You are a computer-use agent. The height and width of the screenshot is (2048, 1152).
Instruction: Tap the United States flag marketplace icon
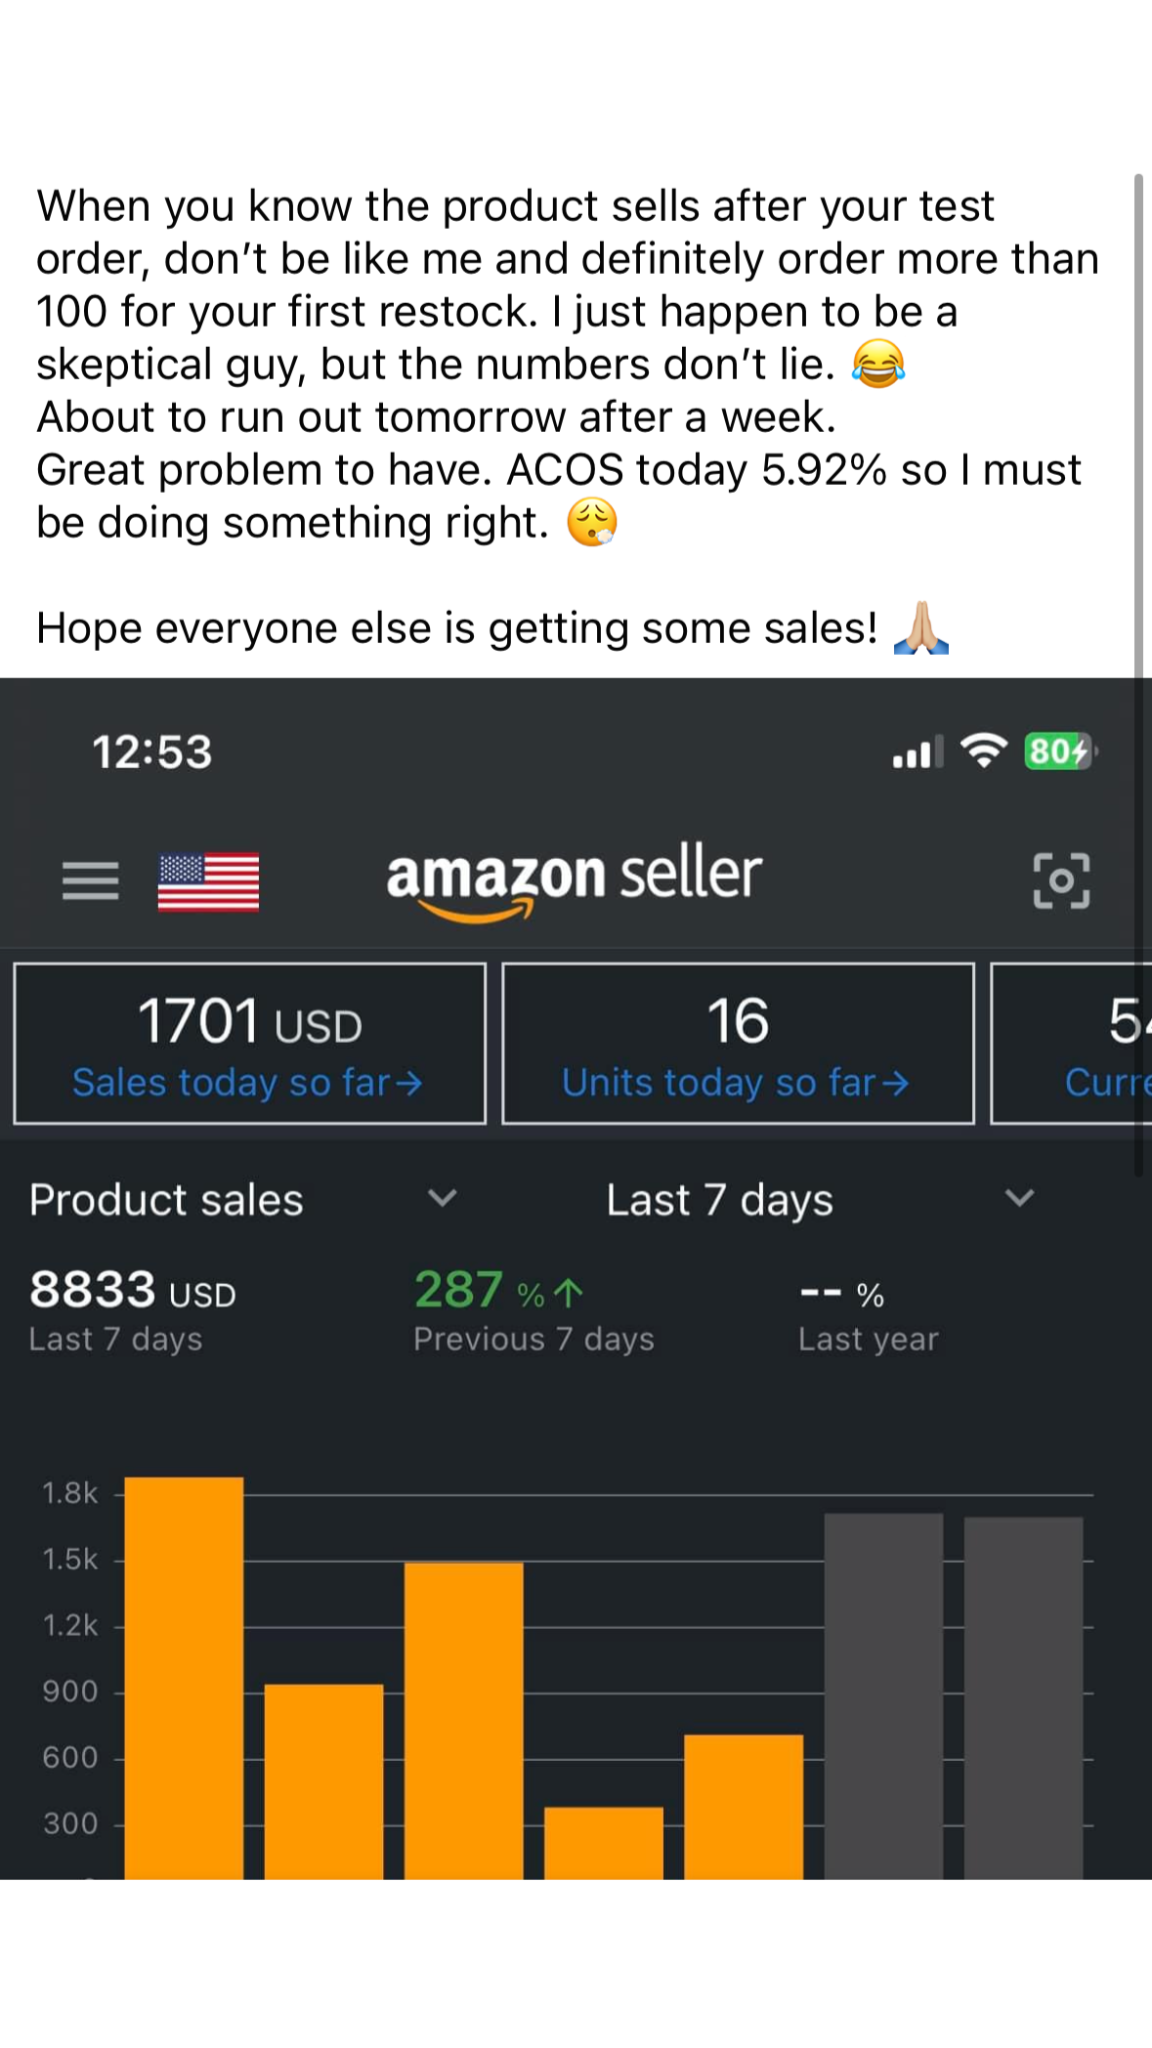(208, 881)
